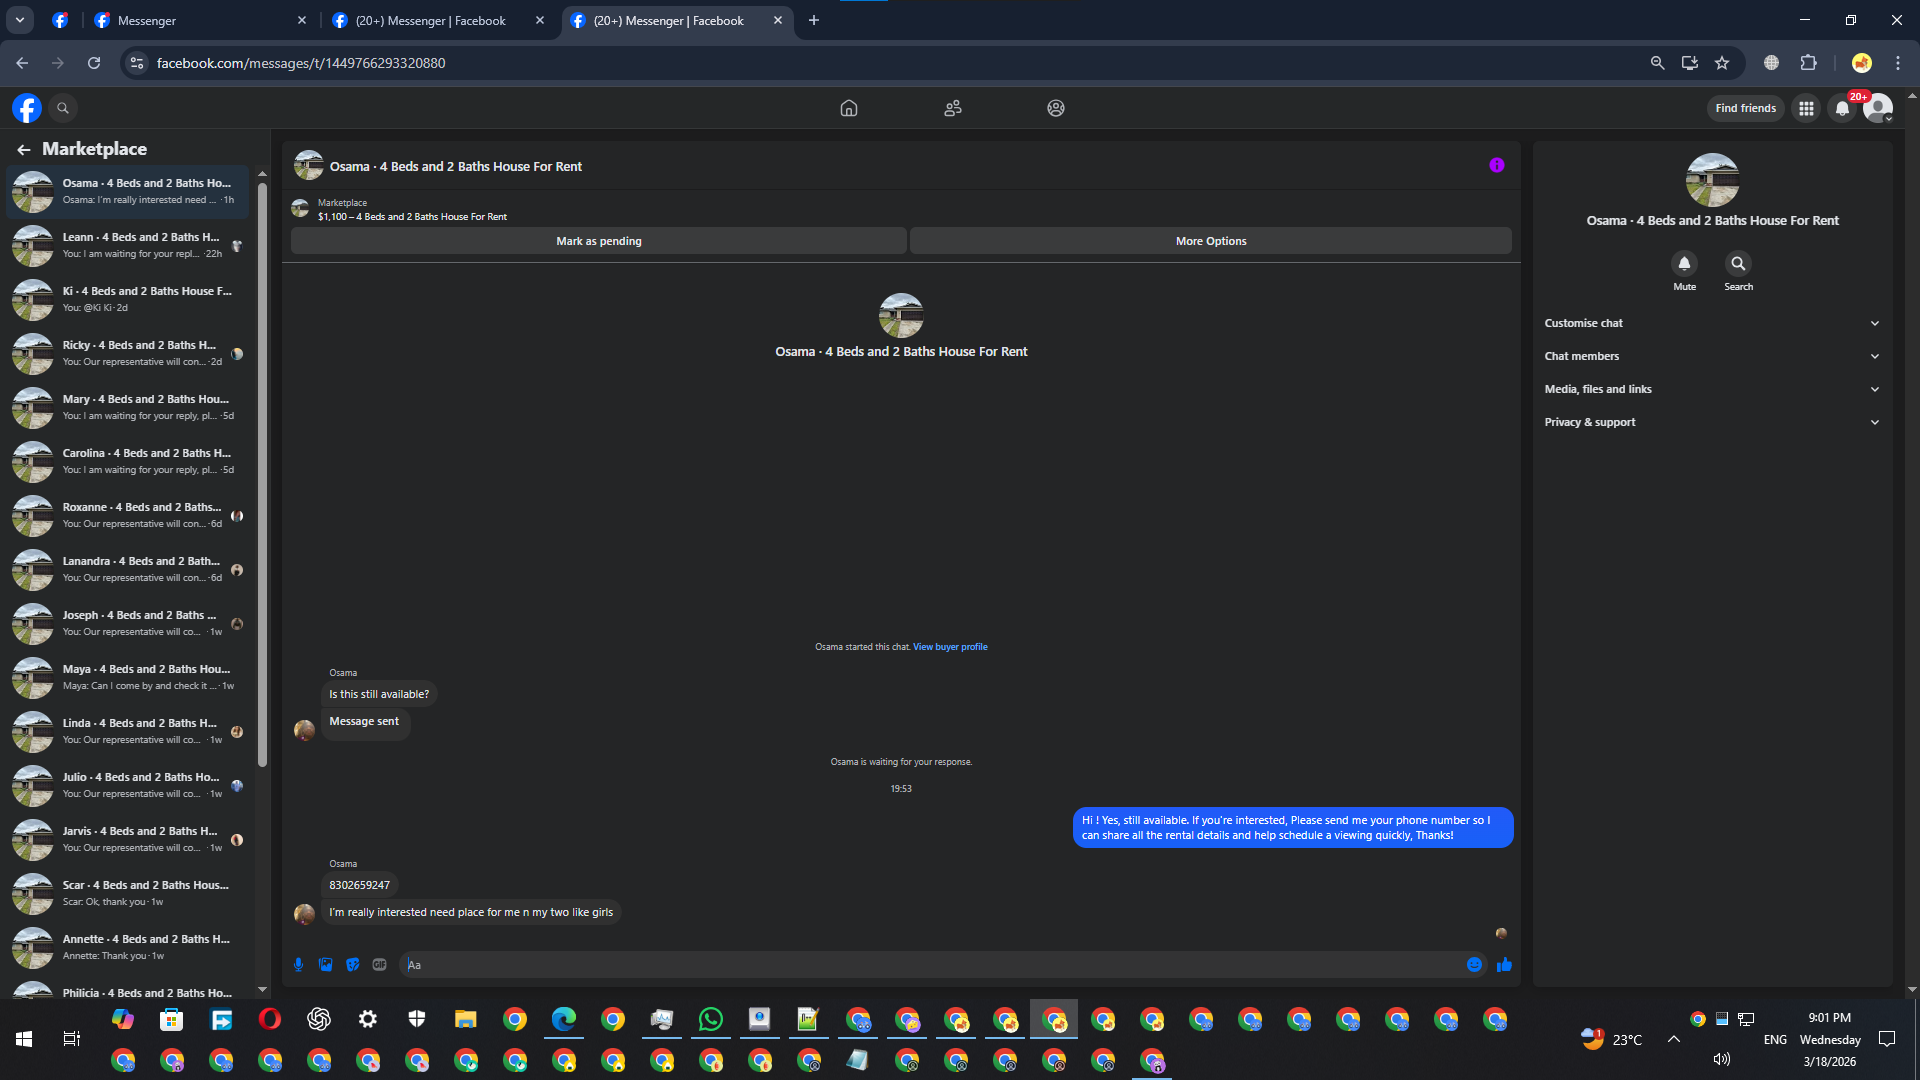
Task: Open the emoji picker in message box
Action: pos(1474,965)
